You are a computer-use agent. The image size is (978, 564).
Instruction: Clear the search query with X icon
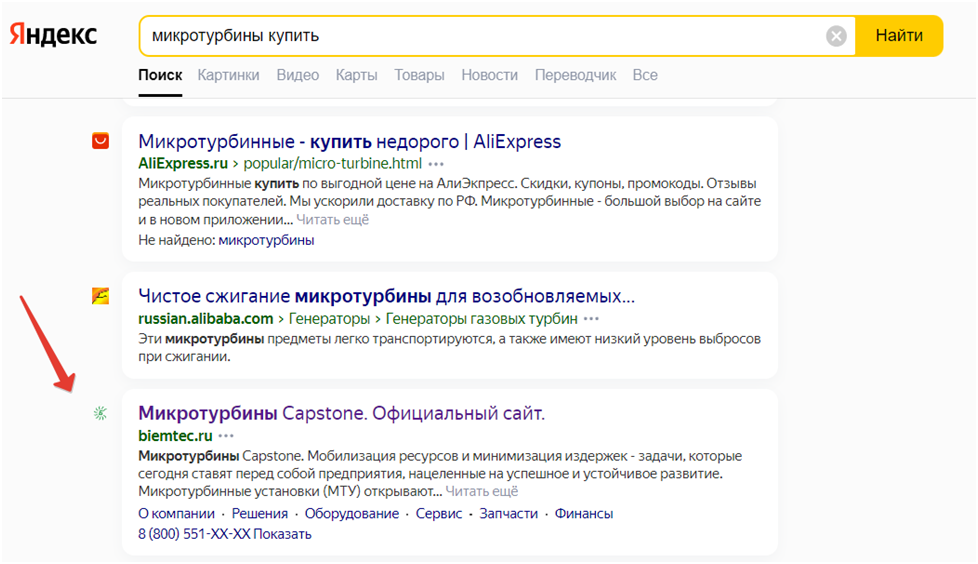point(836,36)
